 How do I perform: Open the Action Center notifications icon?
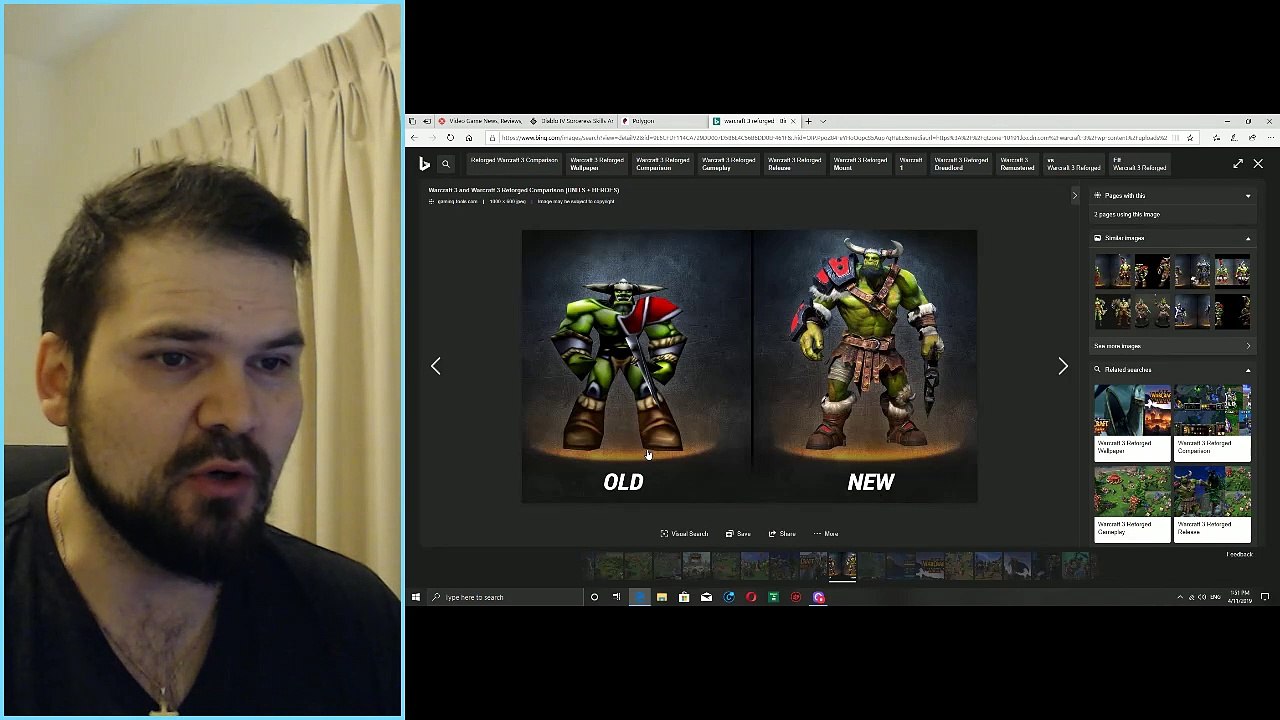tap(1265, 597)
